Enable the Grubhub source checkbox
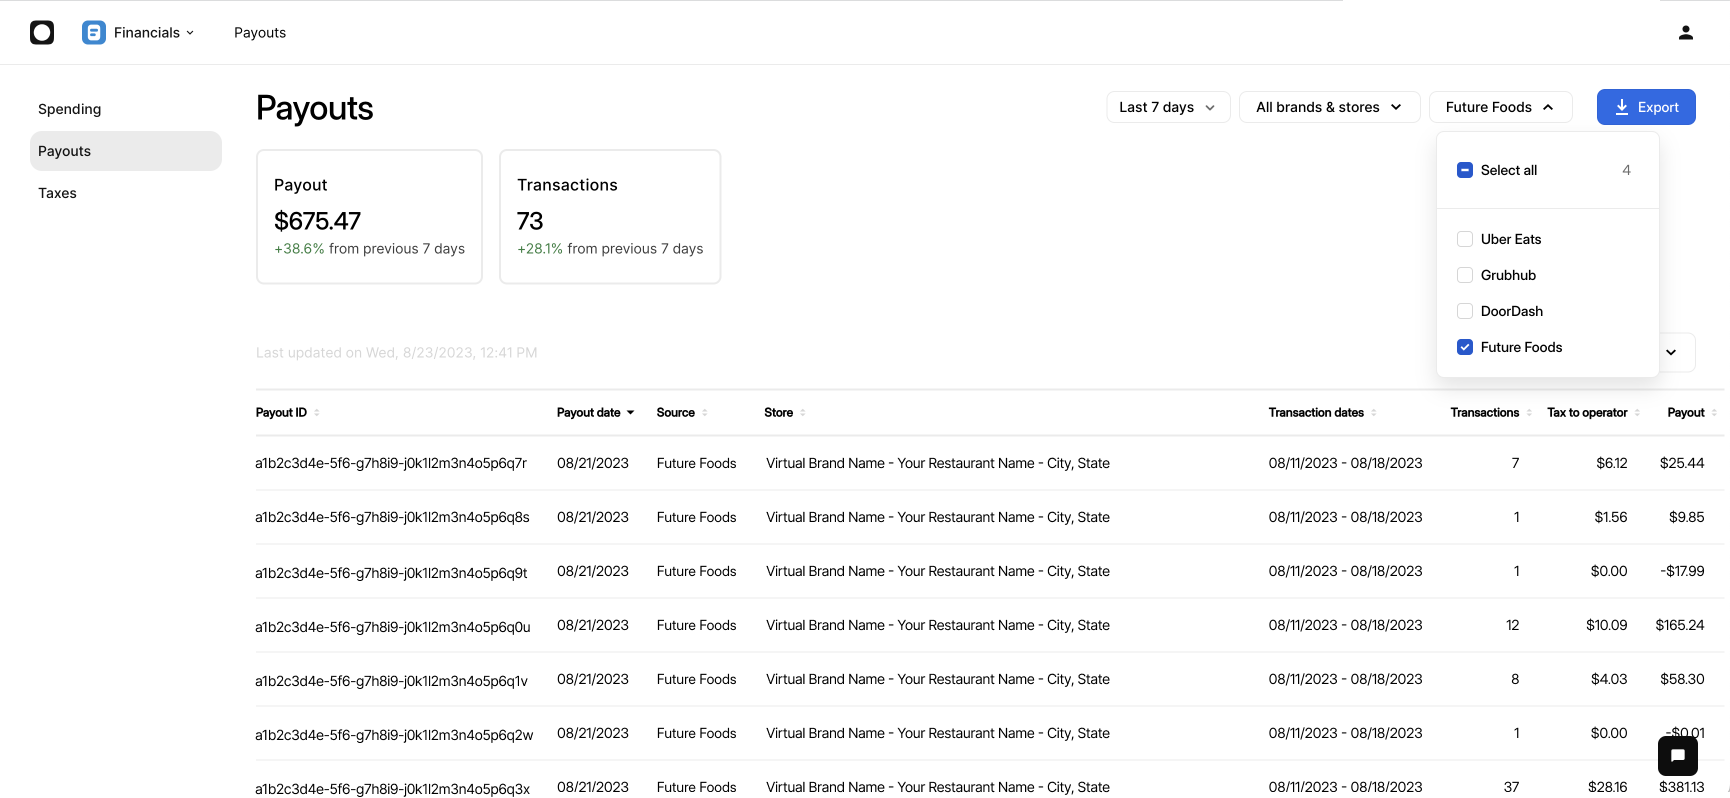The image size is (1730, 798). (1465, 275)
